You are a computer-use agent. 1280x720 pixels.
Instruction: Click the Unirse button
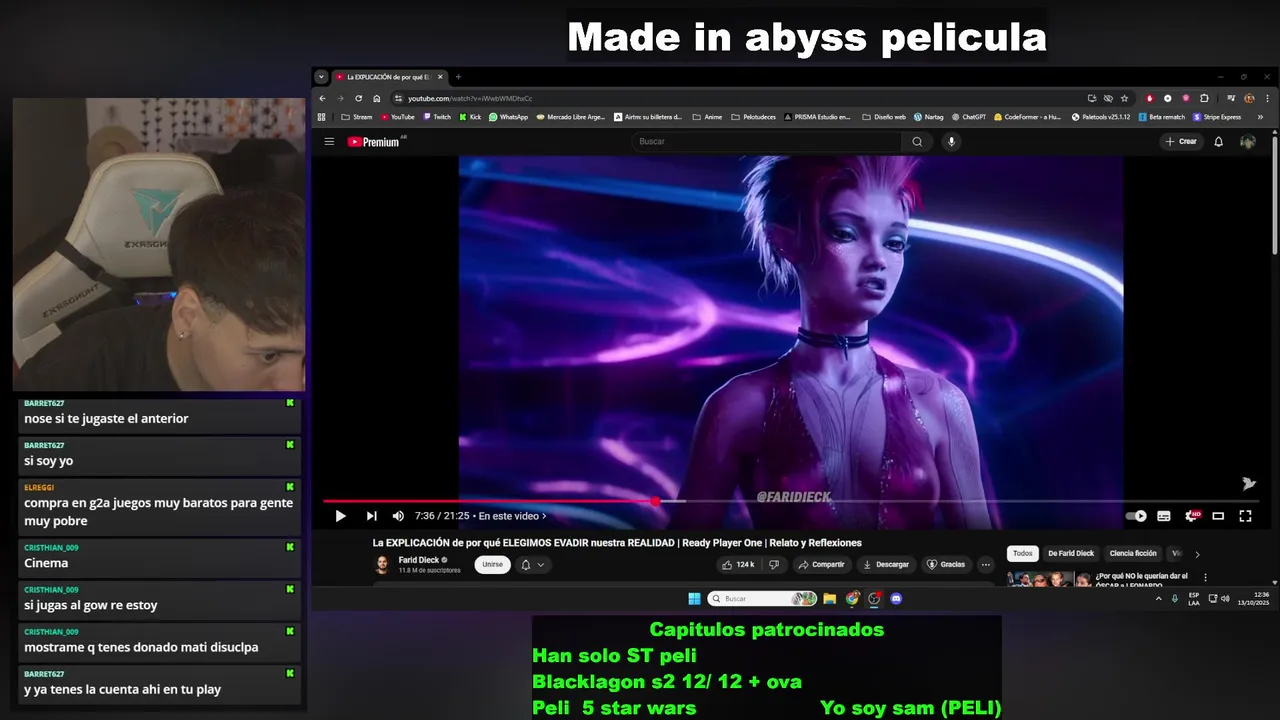(492, 564)
